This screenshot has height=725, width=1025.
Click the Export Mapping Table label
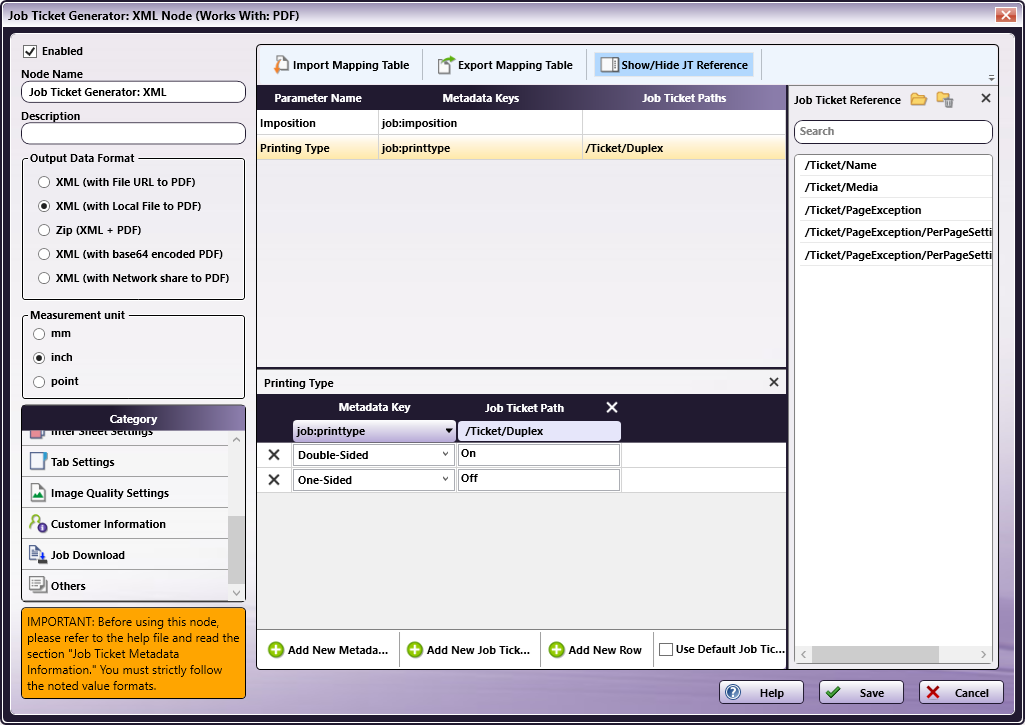[515, 65]
